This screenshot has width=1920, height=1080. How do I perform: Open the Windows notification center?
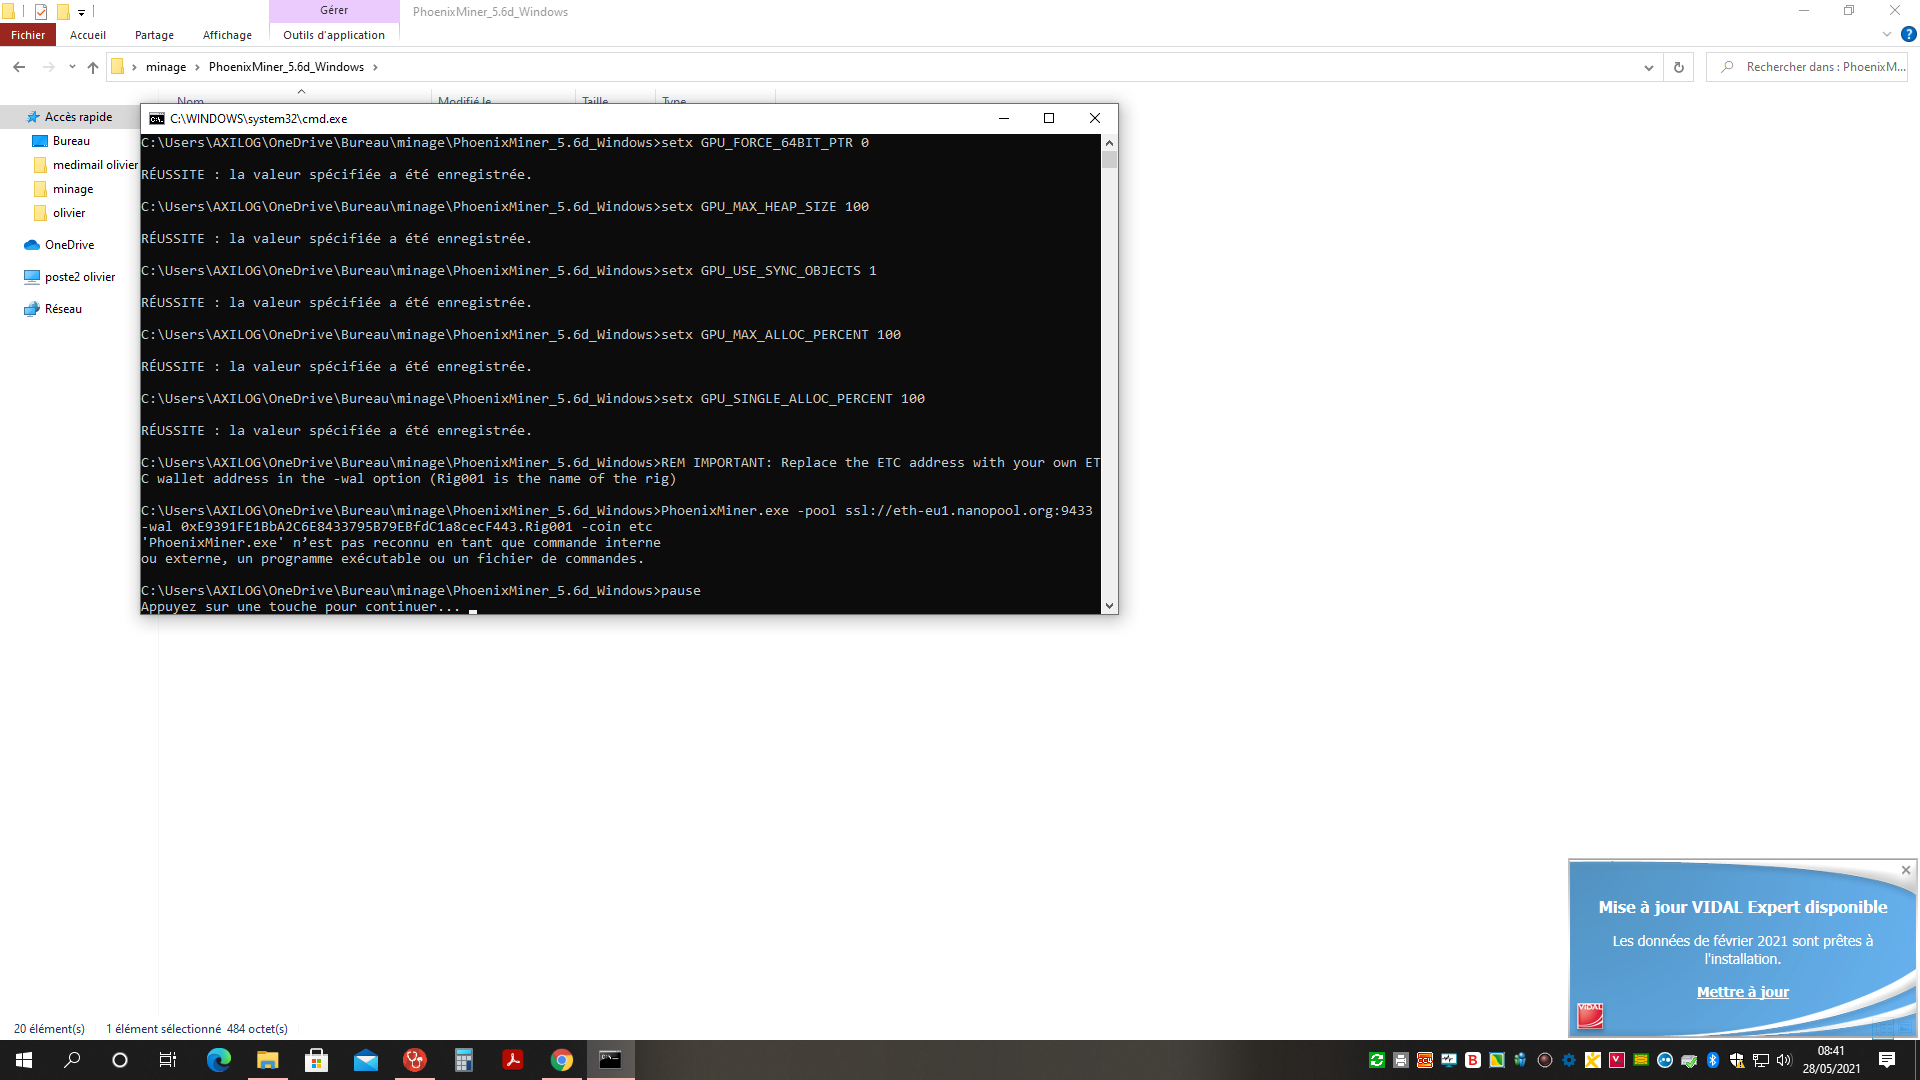[x=1887, y=1060]
